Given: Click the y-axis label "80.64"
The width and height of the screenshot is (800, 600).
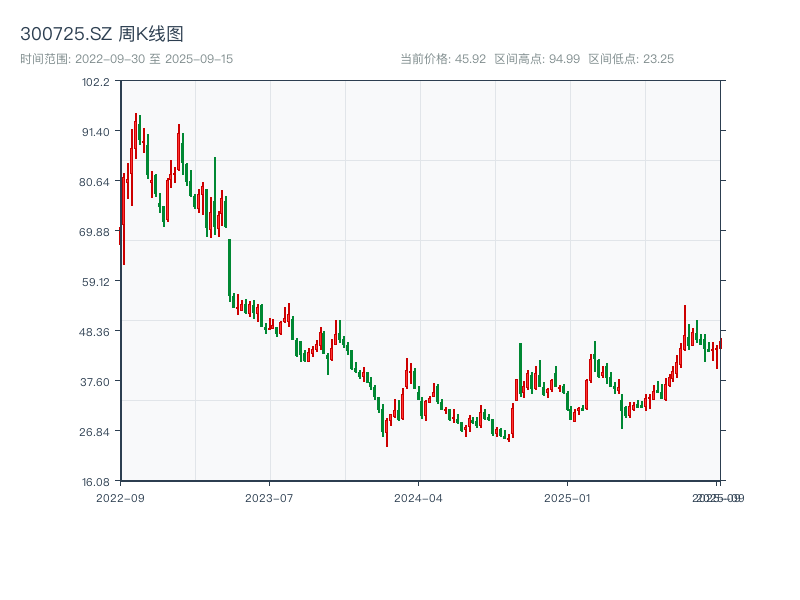Looking at the screenshot, I should (94, 182).
